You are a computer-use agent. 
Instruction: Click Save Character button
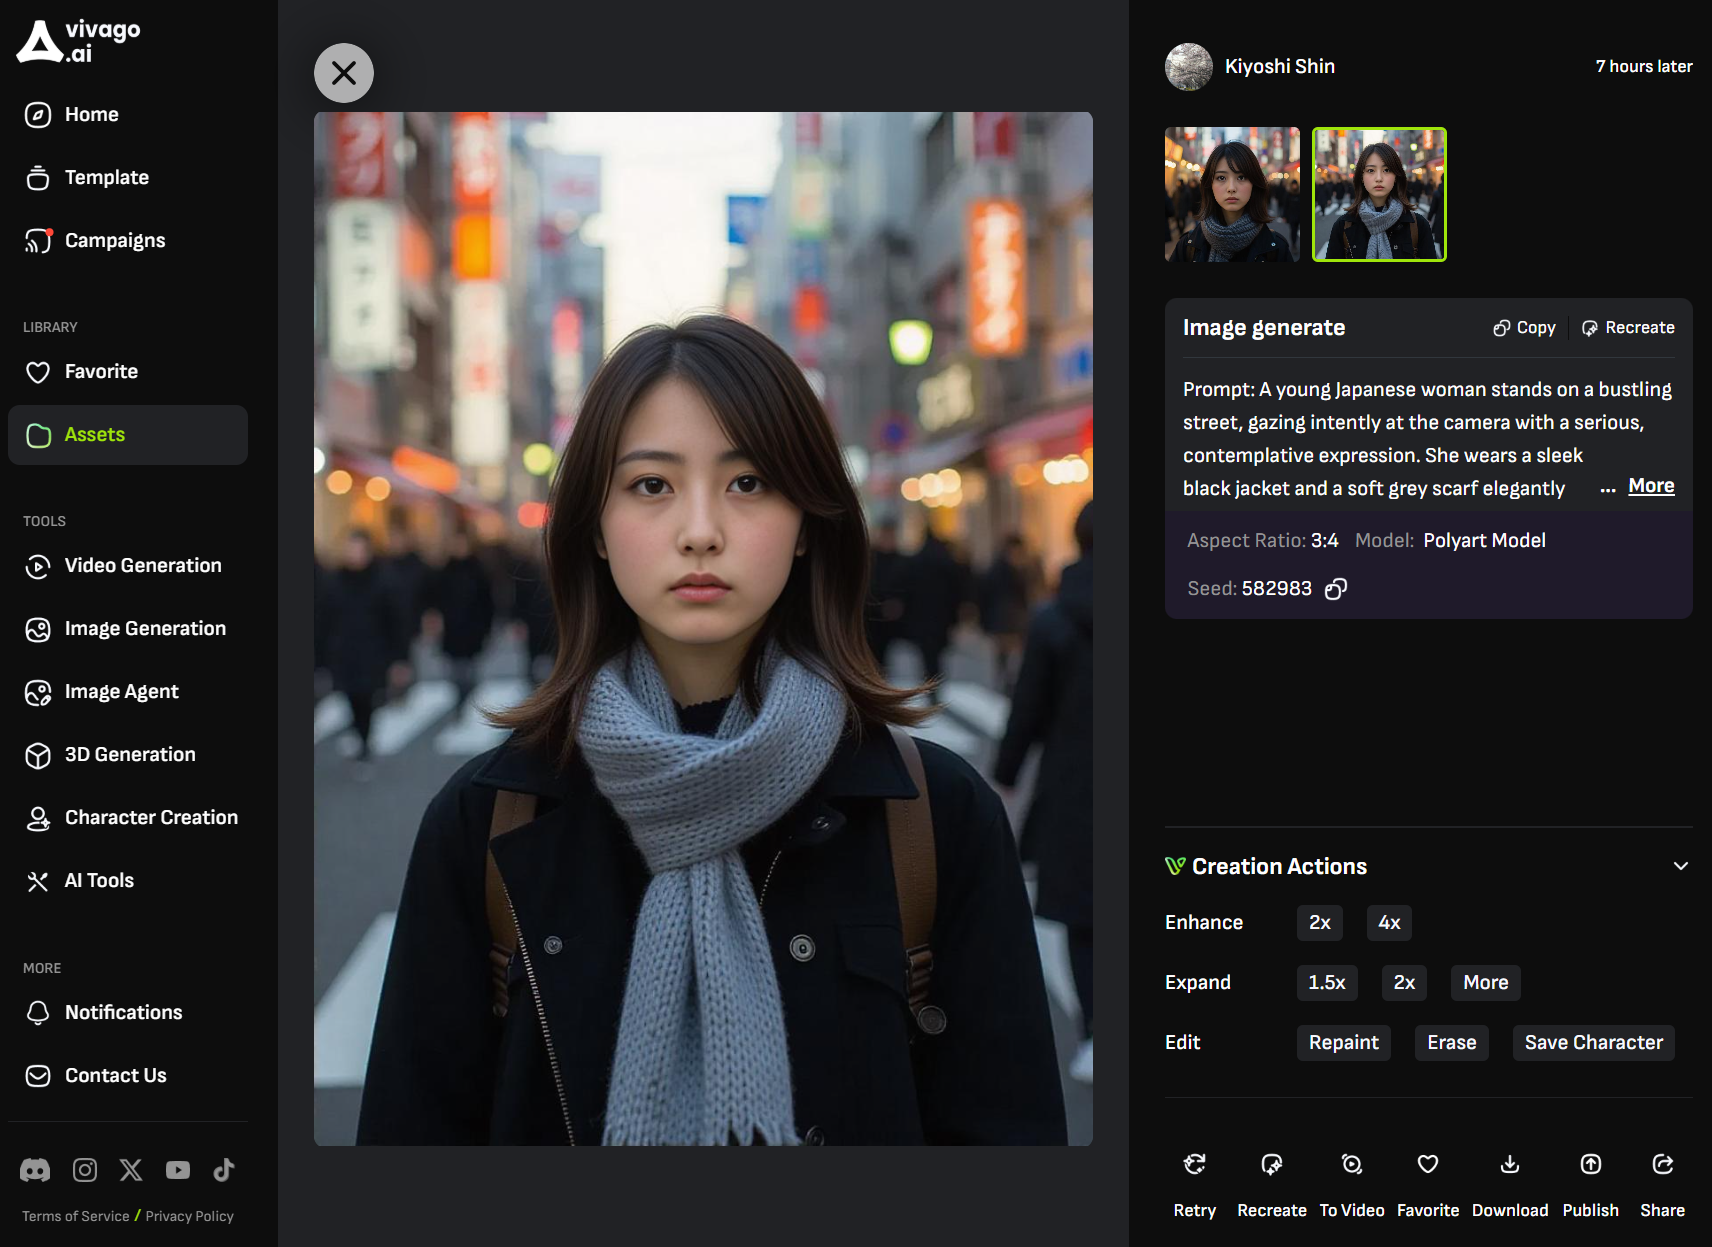pyautogui.click(x=1593, y=1043)
